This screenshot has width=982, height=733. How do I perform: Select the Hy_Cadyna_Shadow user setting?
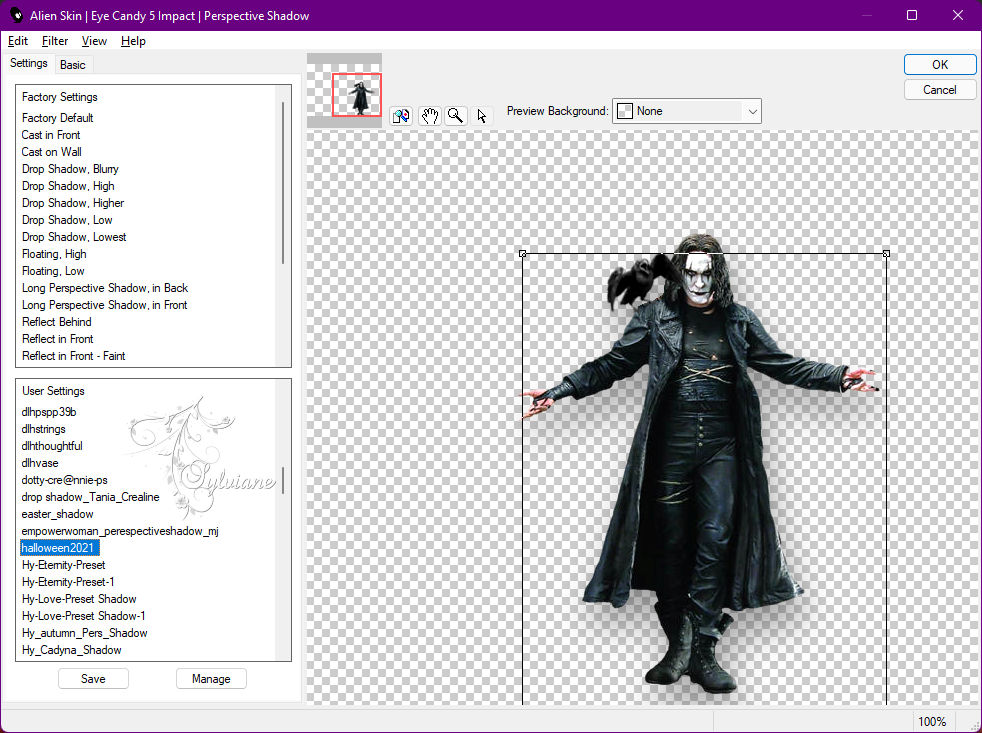[71, 650]
